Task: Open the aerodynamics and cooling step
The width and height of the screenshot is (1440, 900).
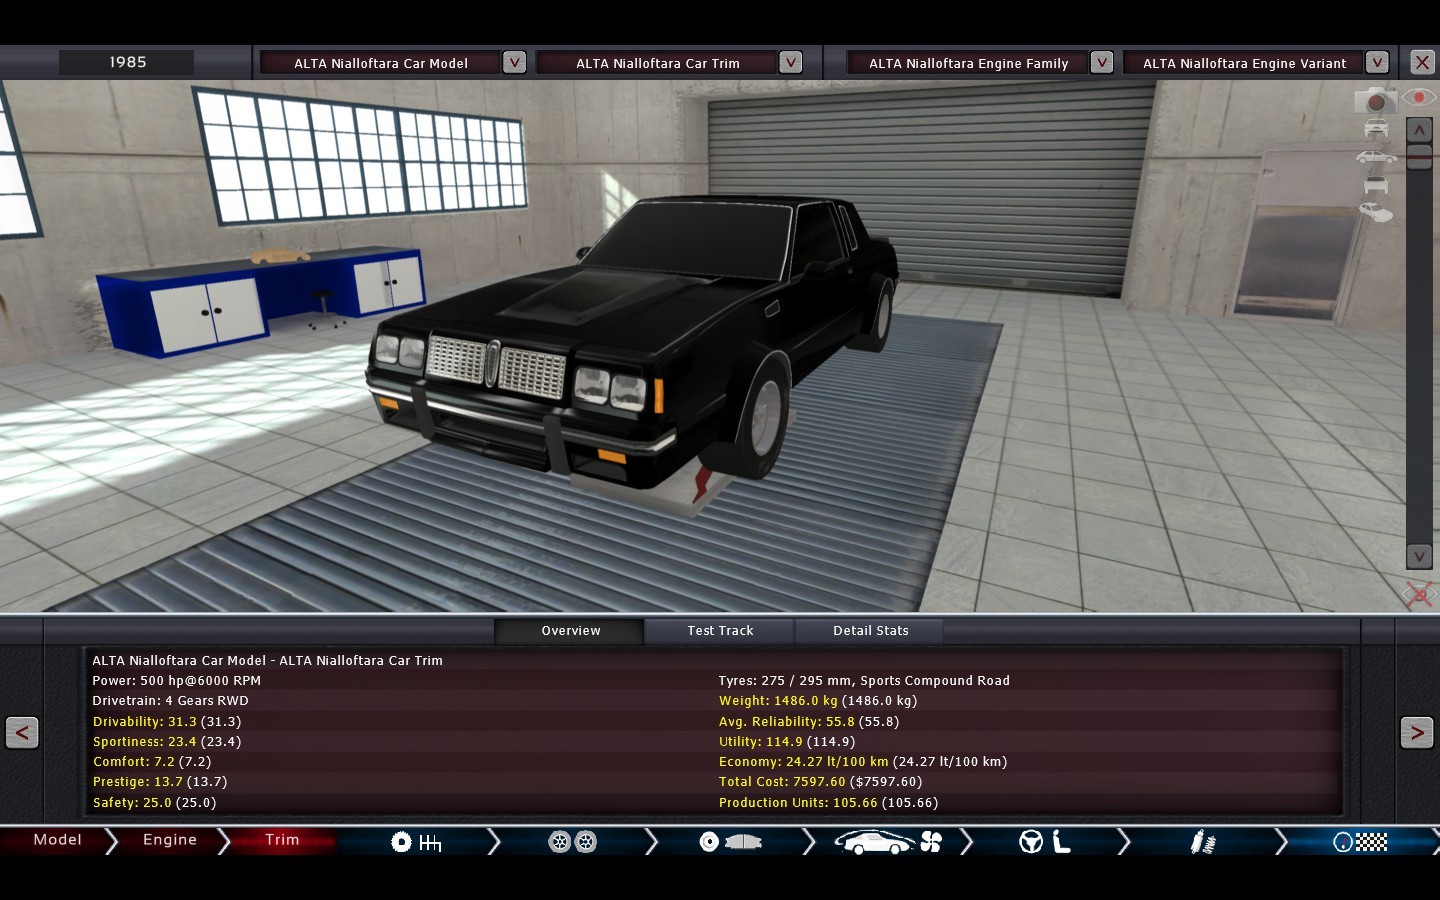Action: [888, 842]
